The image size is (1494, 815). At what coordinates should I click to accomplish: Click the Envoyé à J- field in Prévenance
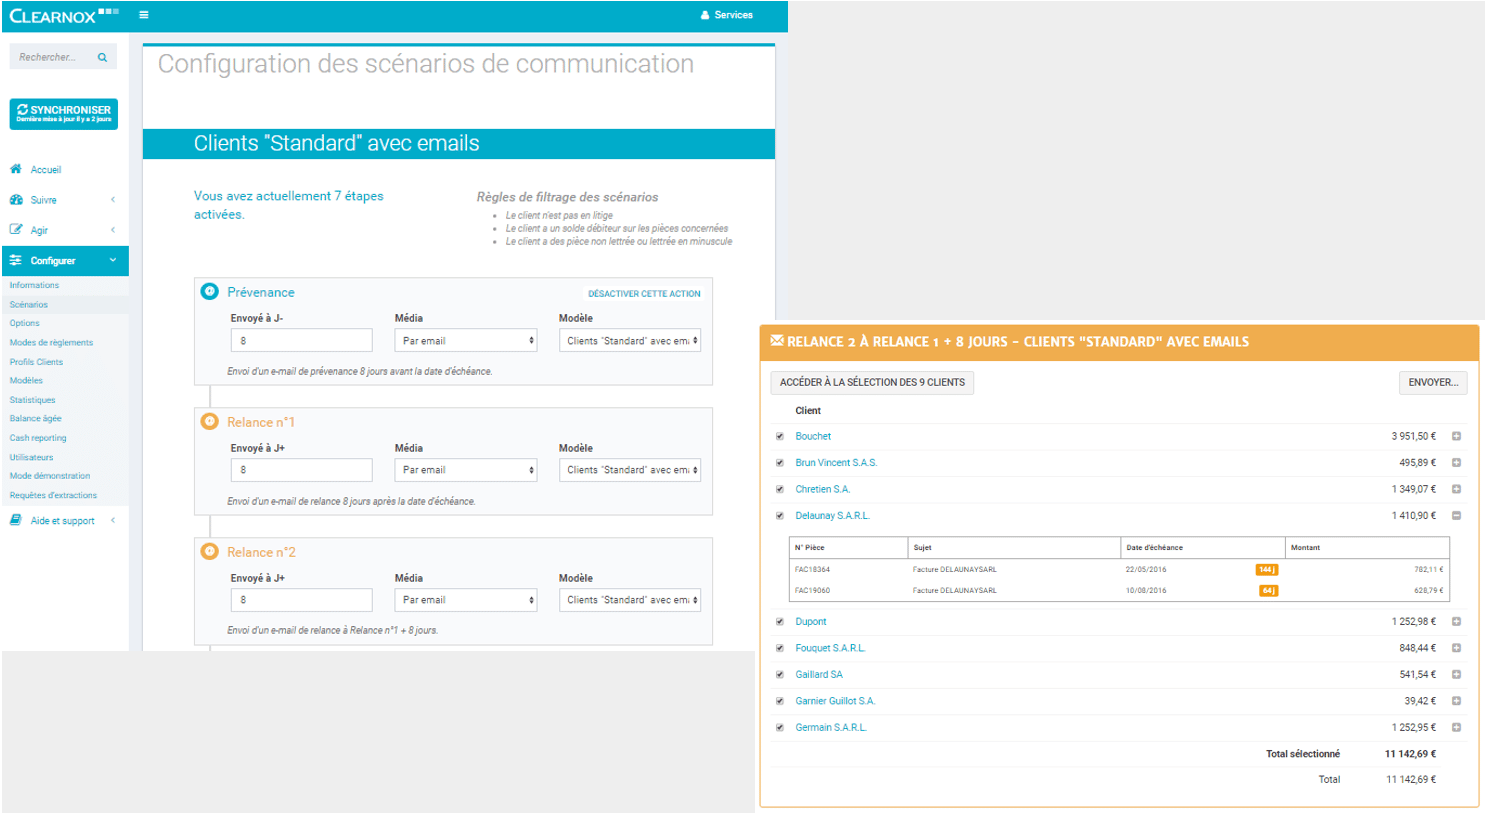click(302, 341)
